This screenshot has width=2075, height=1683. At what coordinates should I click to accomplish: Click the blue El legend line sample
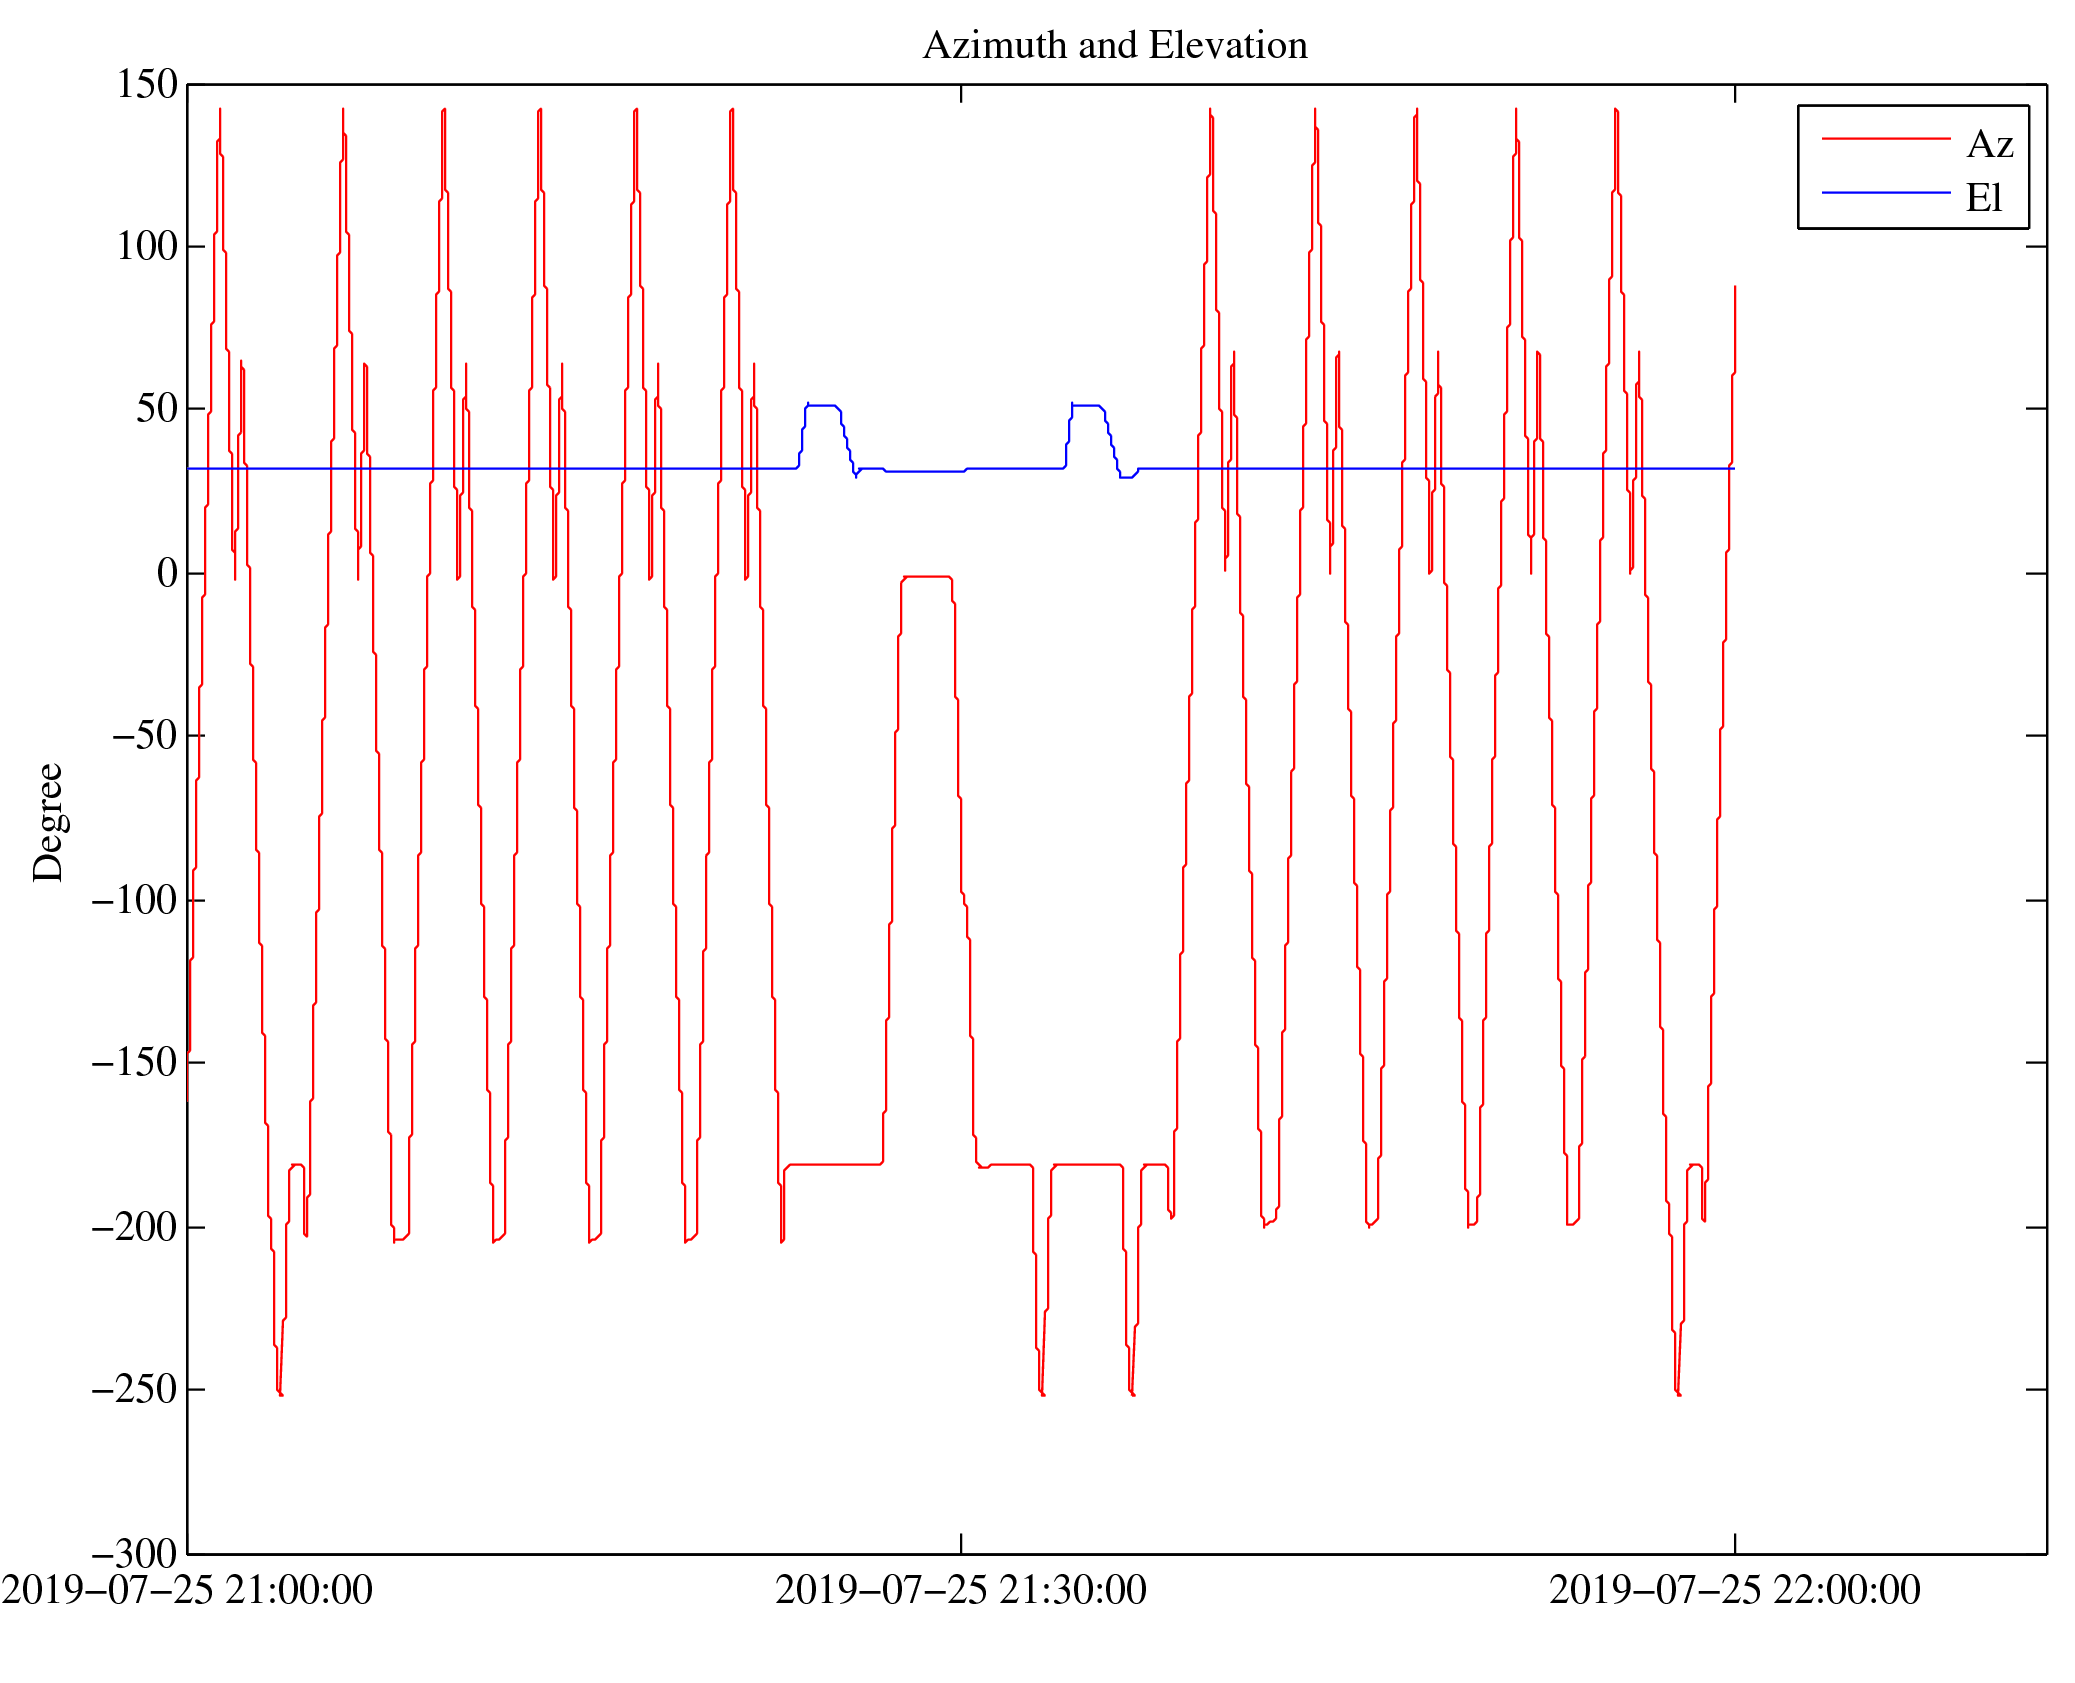pos(1885,192)
